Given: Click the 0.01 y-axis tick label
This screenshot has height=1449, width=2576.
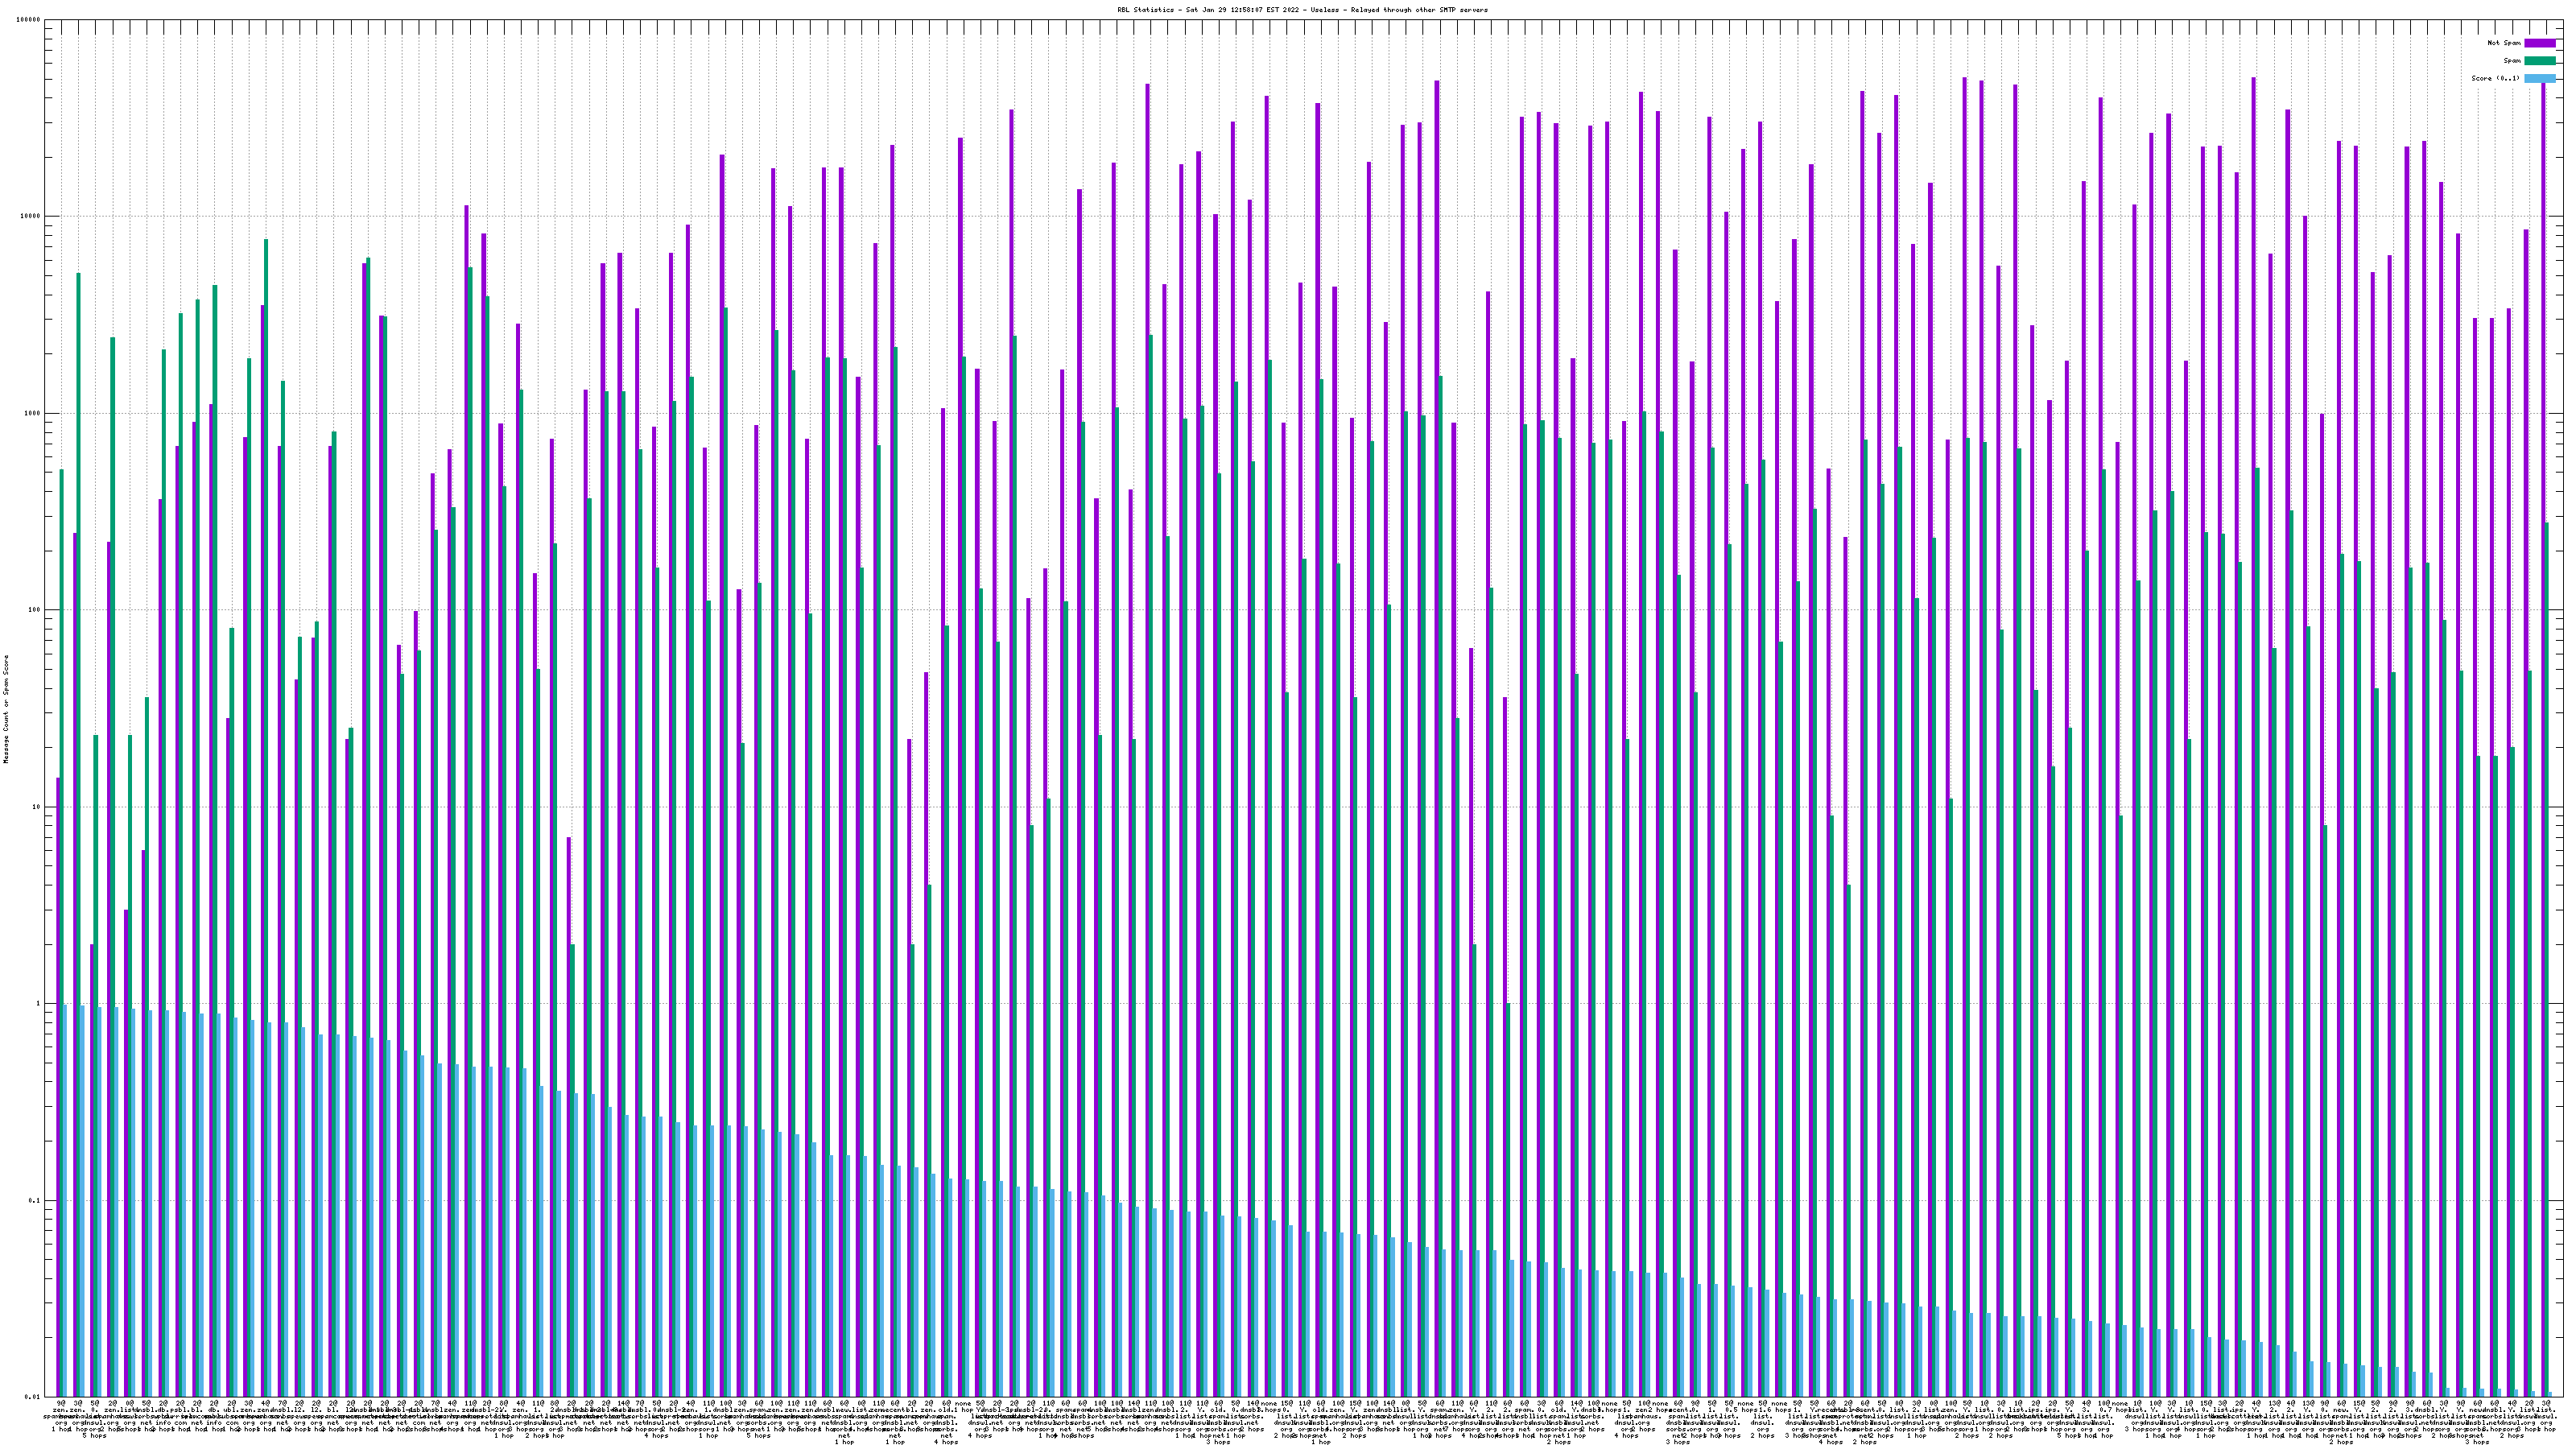Looking at the screenshot, I should [x=34, y=1397].
